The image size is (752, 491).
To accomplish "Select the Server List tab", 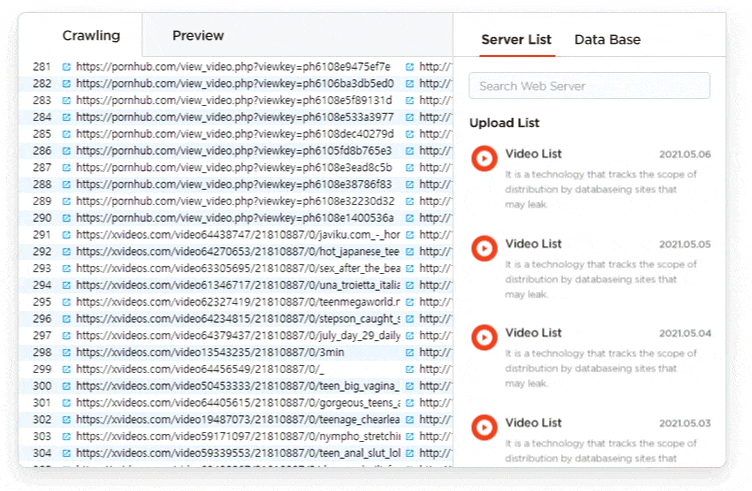I will point(516,40).
